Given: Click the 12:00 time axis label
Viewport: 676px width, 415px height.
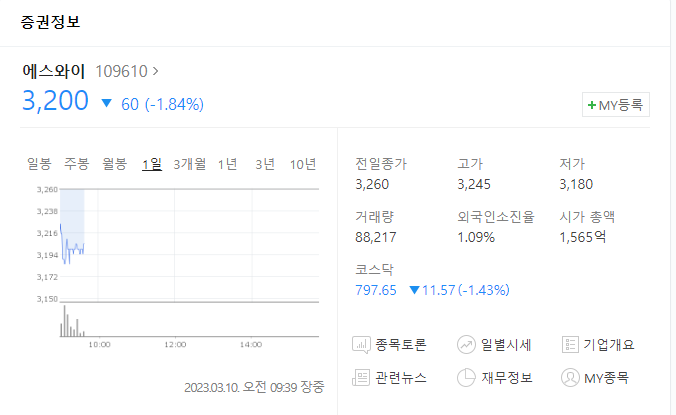Looking at the screenshot, I should [x=175, y=345].
